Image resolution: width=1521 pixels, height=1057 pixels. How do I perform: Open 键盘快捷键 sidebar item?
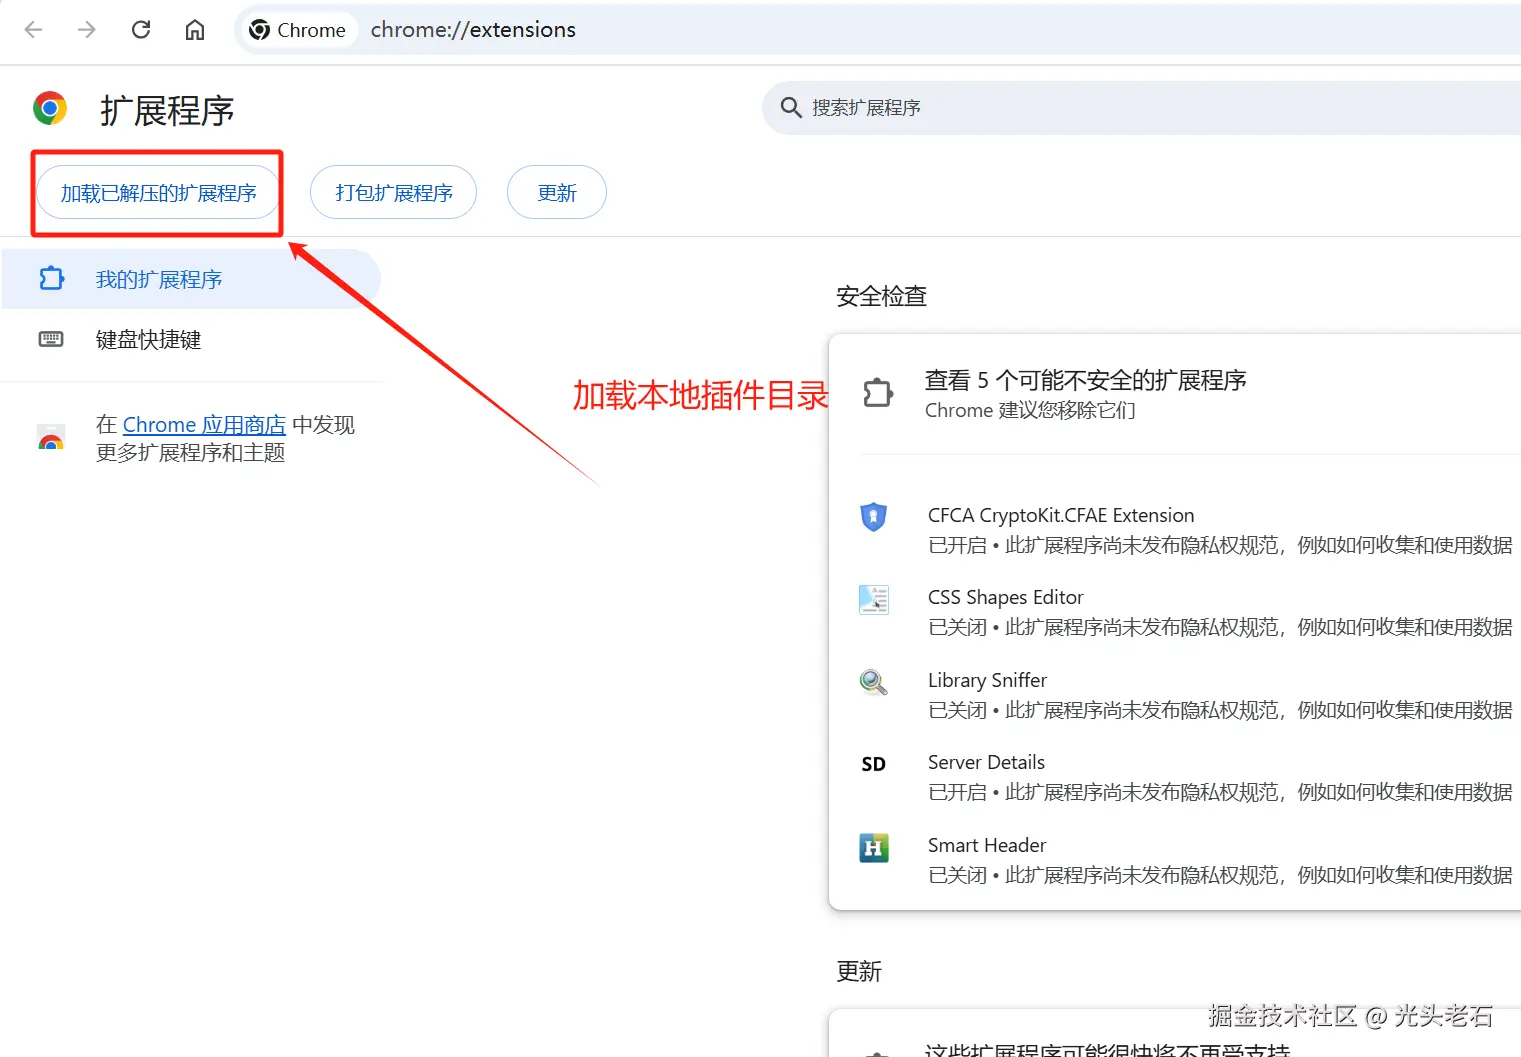(191, 339)
